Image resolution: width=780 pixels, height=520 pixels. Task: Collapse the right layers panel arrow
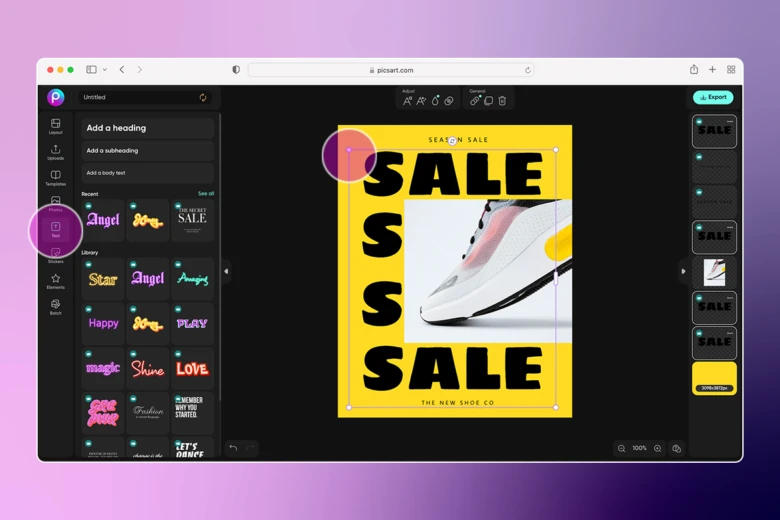point(683,271)
